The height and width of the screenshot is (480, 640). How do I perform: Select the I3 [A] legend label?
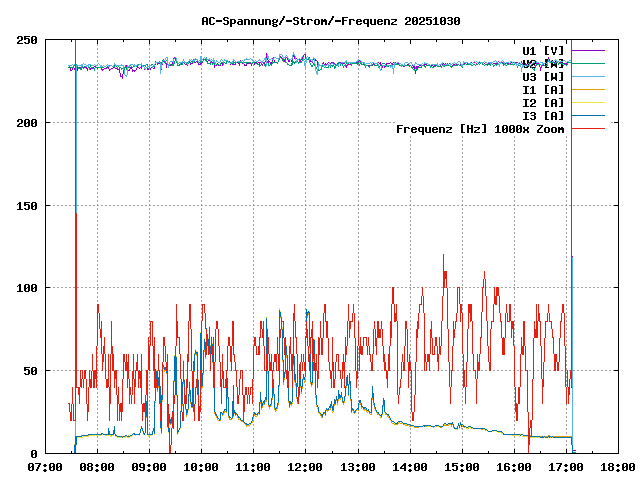(x=543, y=115)
